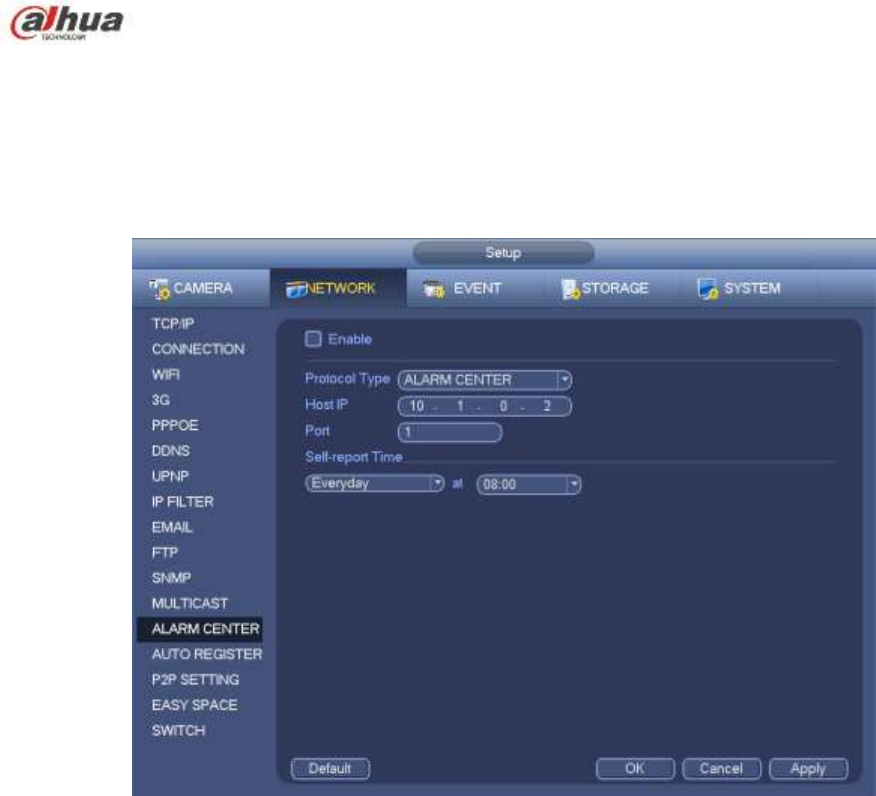Image resolution: width=876 pixels, height=796 pixels.
Task: Open EMAIL settings
Action: [172, 527]
